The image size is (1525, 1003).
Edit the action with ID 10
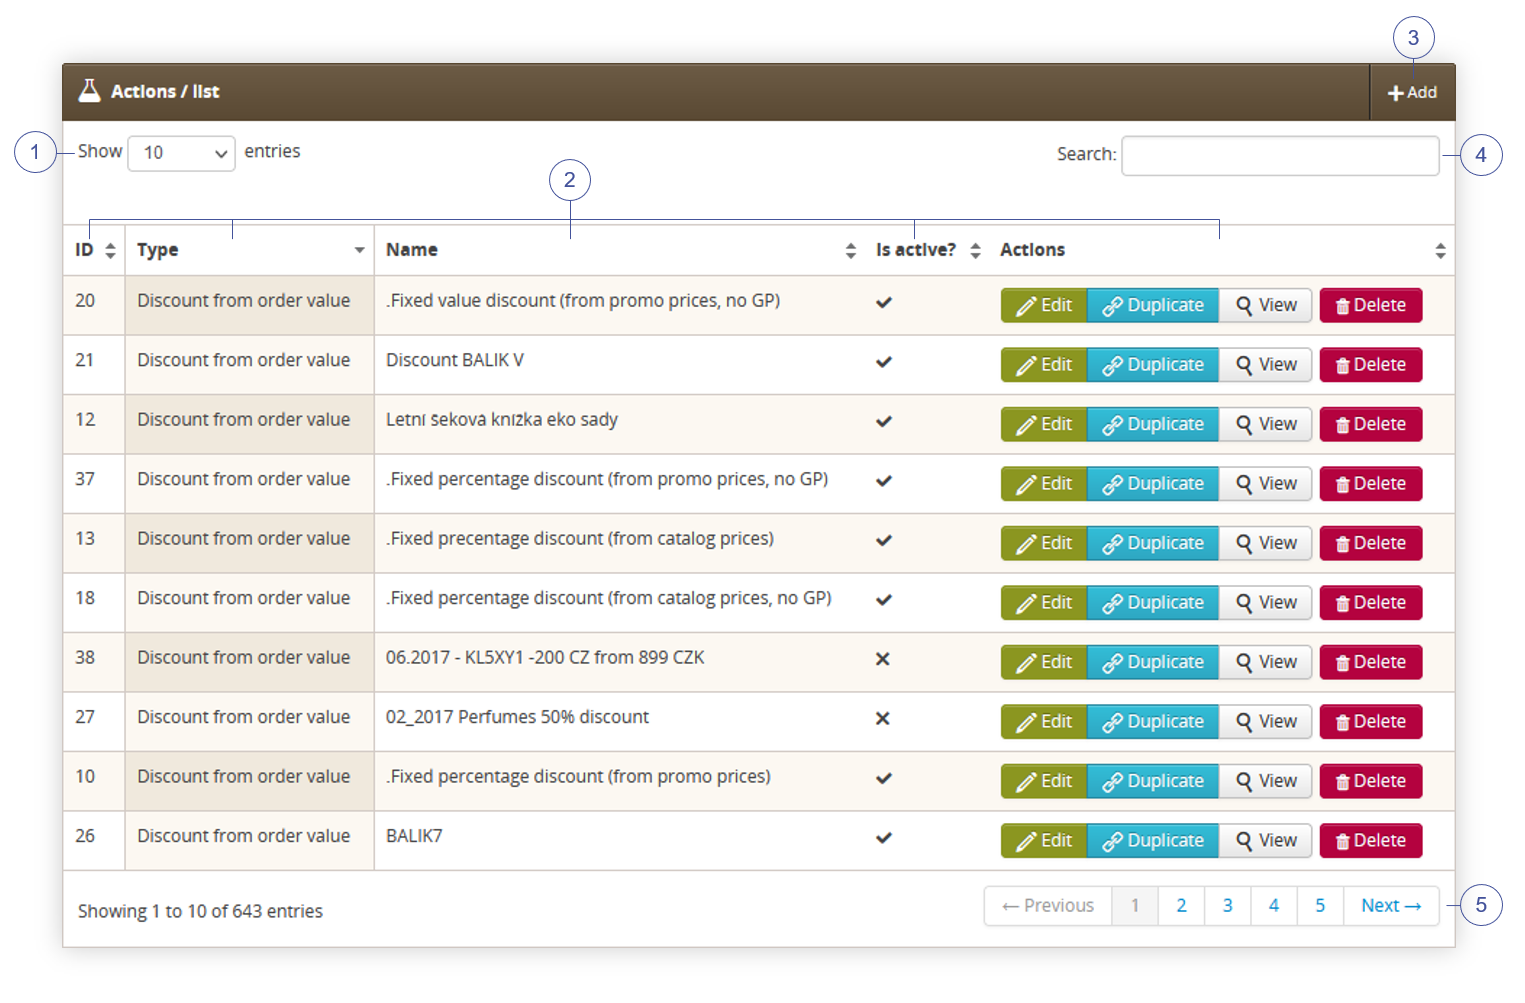[1044, 781]
